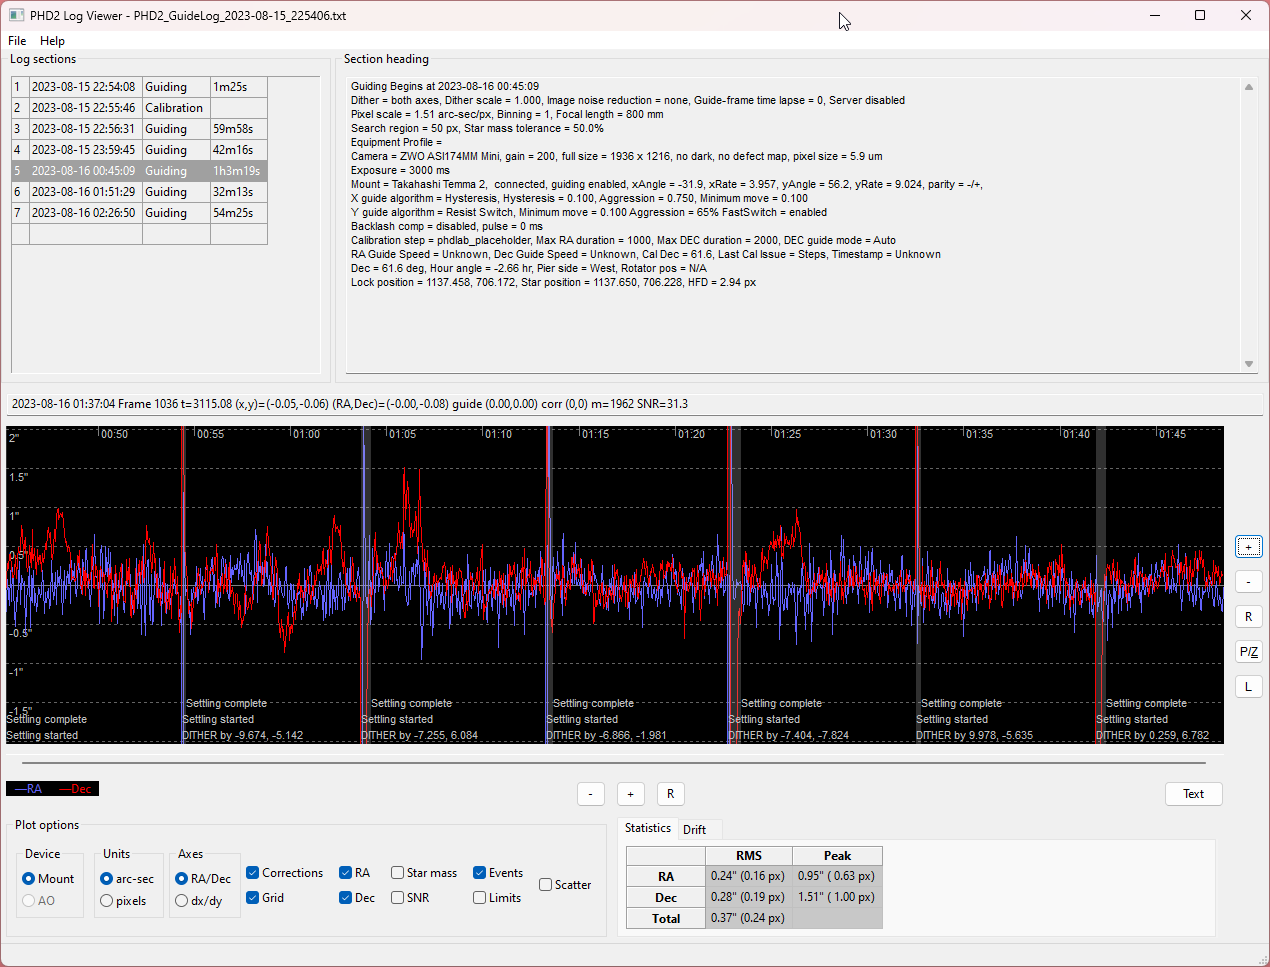The image size is (1270, 967).
Task: Select log section 6 Guiding 32m13s
Action: pos(139,192)
